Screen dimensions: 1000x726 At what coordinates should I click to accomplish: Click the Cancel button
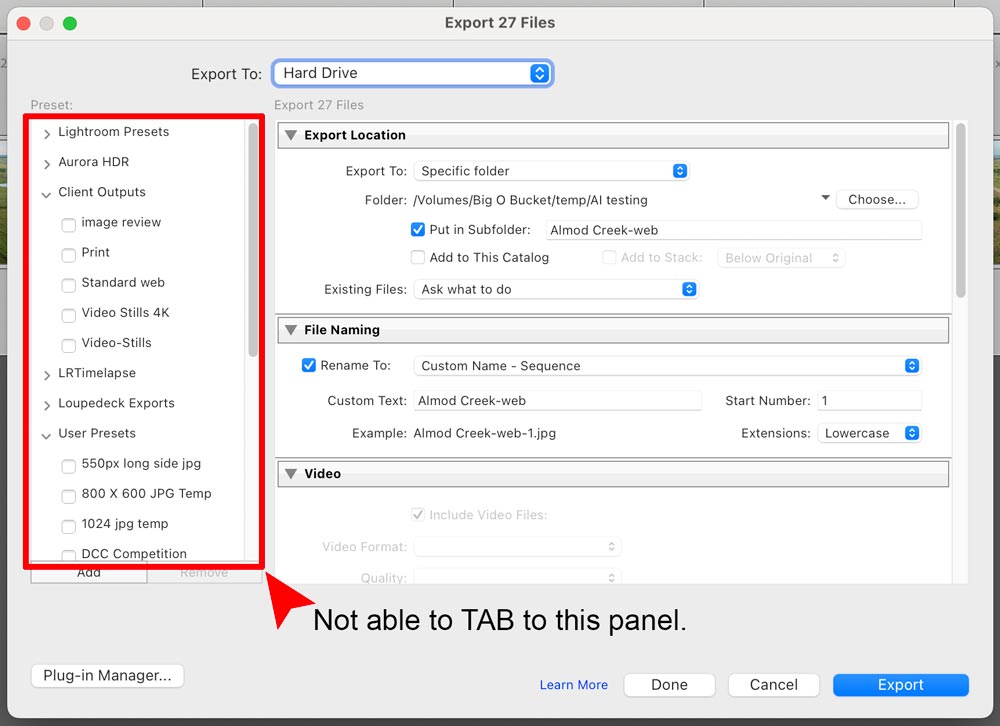(x=774, y=685)
